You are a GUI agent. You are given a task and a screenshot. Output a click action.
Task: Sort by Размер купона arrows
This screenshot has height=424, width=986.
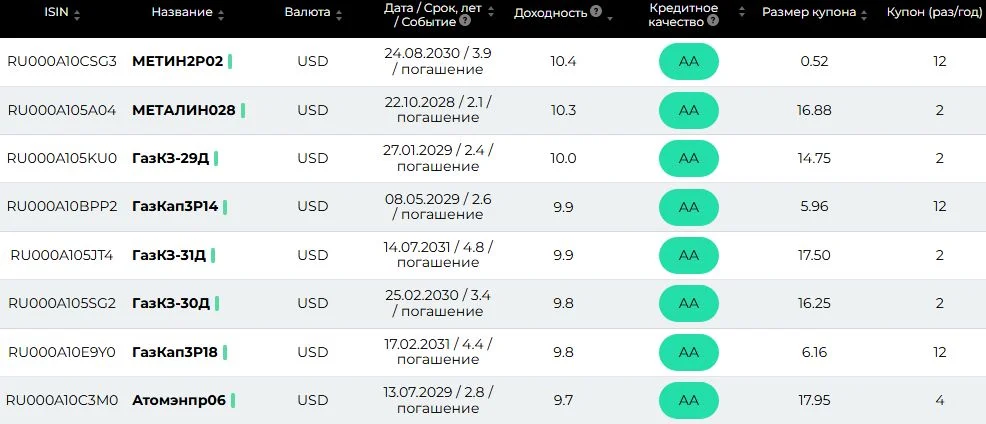tap(864, 14)
